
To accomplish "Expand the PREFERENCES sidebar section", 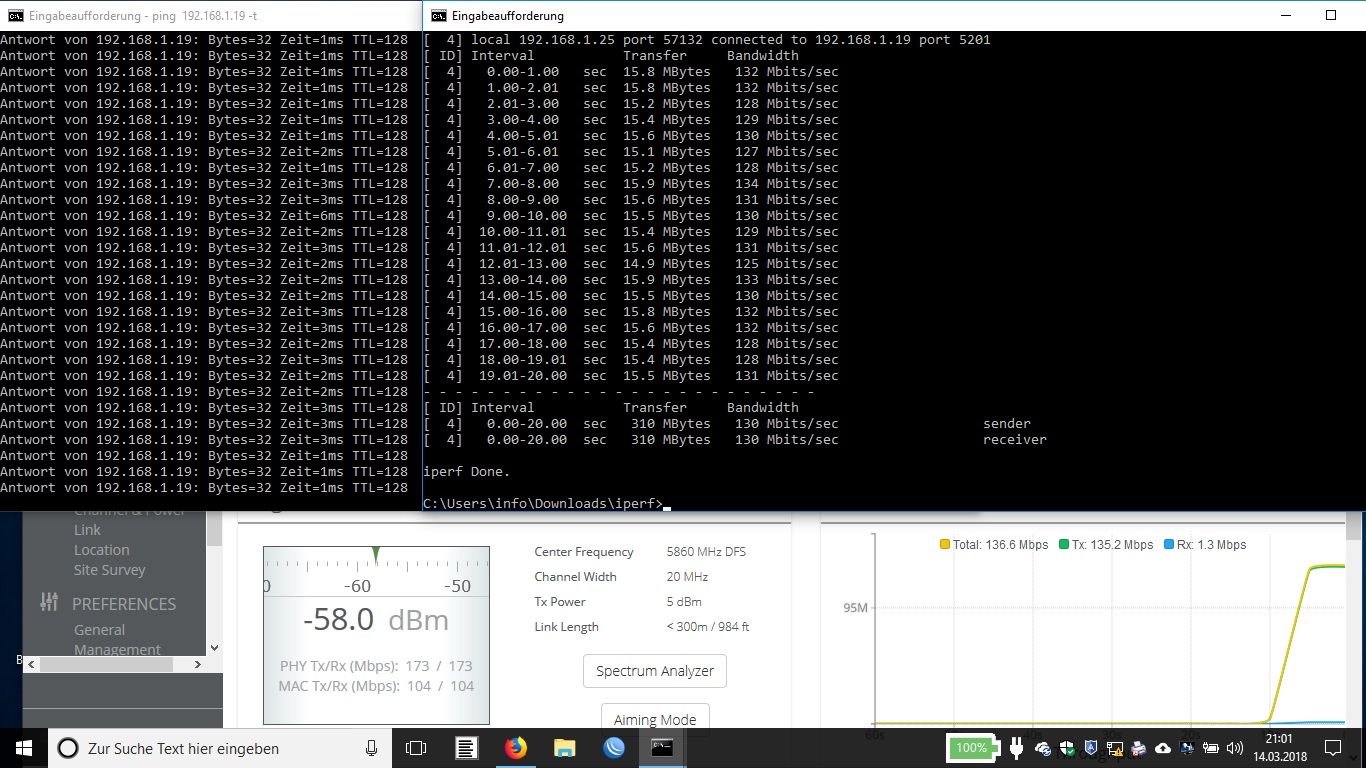I will click(x=124, y=604).
